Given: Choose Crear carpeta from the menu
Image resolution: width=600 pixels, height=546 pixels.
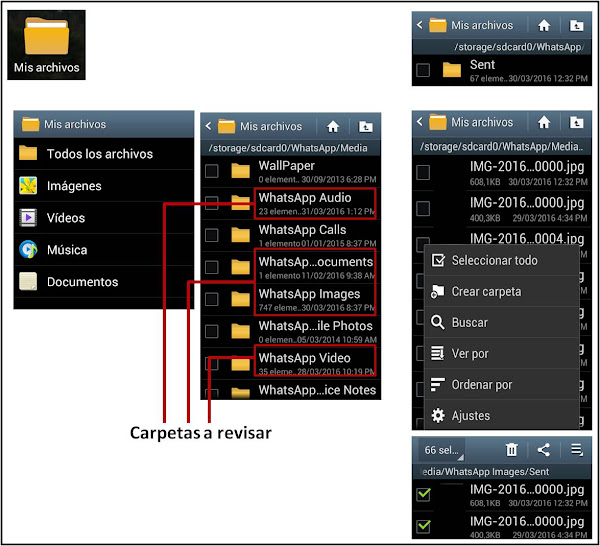Looking at the screenshot, I should tap(502, 292).
